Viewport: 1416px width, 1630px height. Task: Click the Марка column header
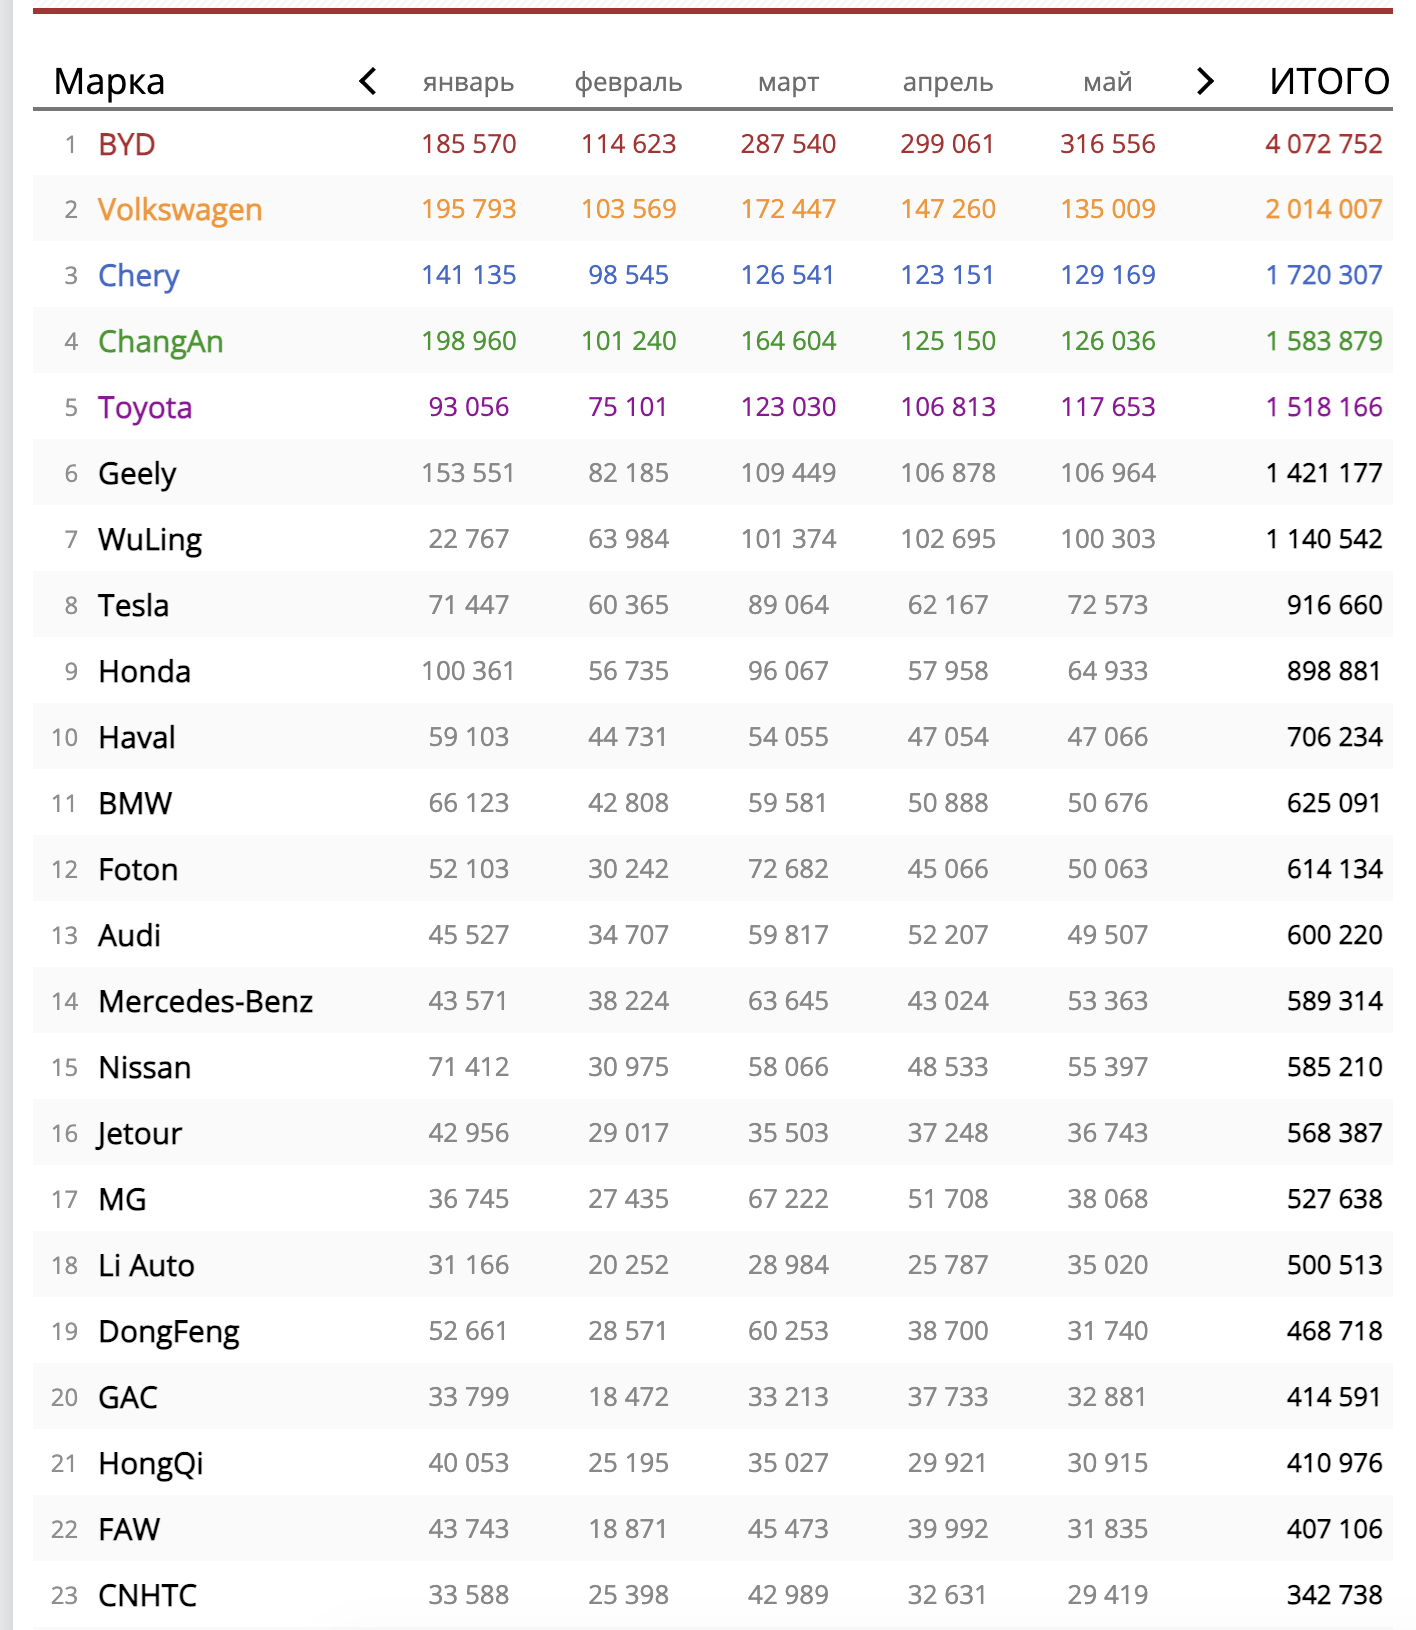pyautogui.click(x=109, y=81)
